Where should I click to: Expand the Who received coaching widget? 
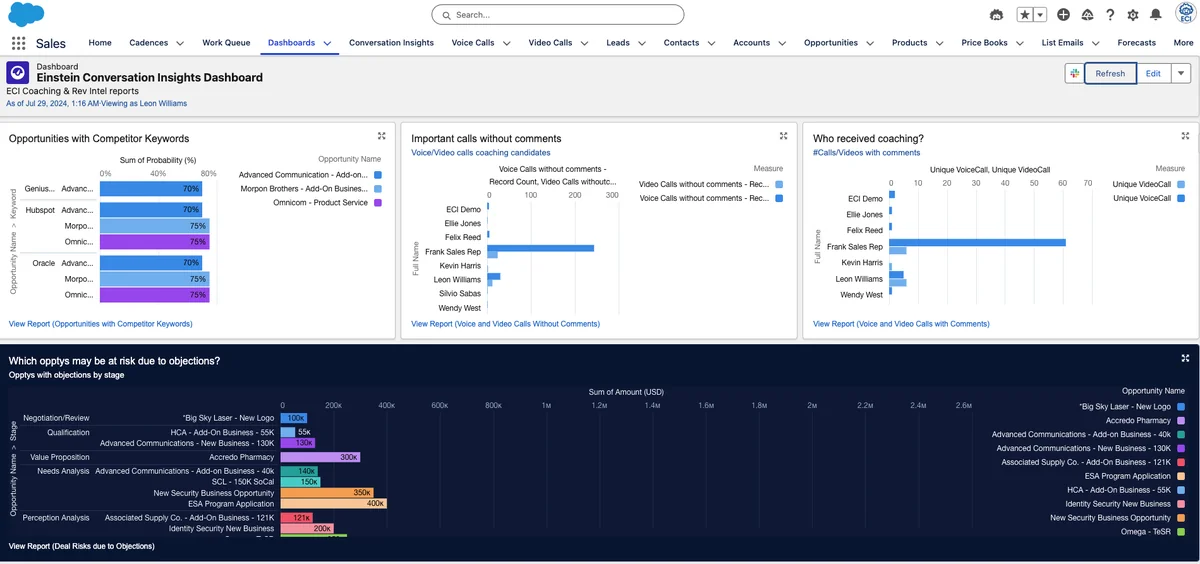(1185, 136)
